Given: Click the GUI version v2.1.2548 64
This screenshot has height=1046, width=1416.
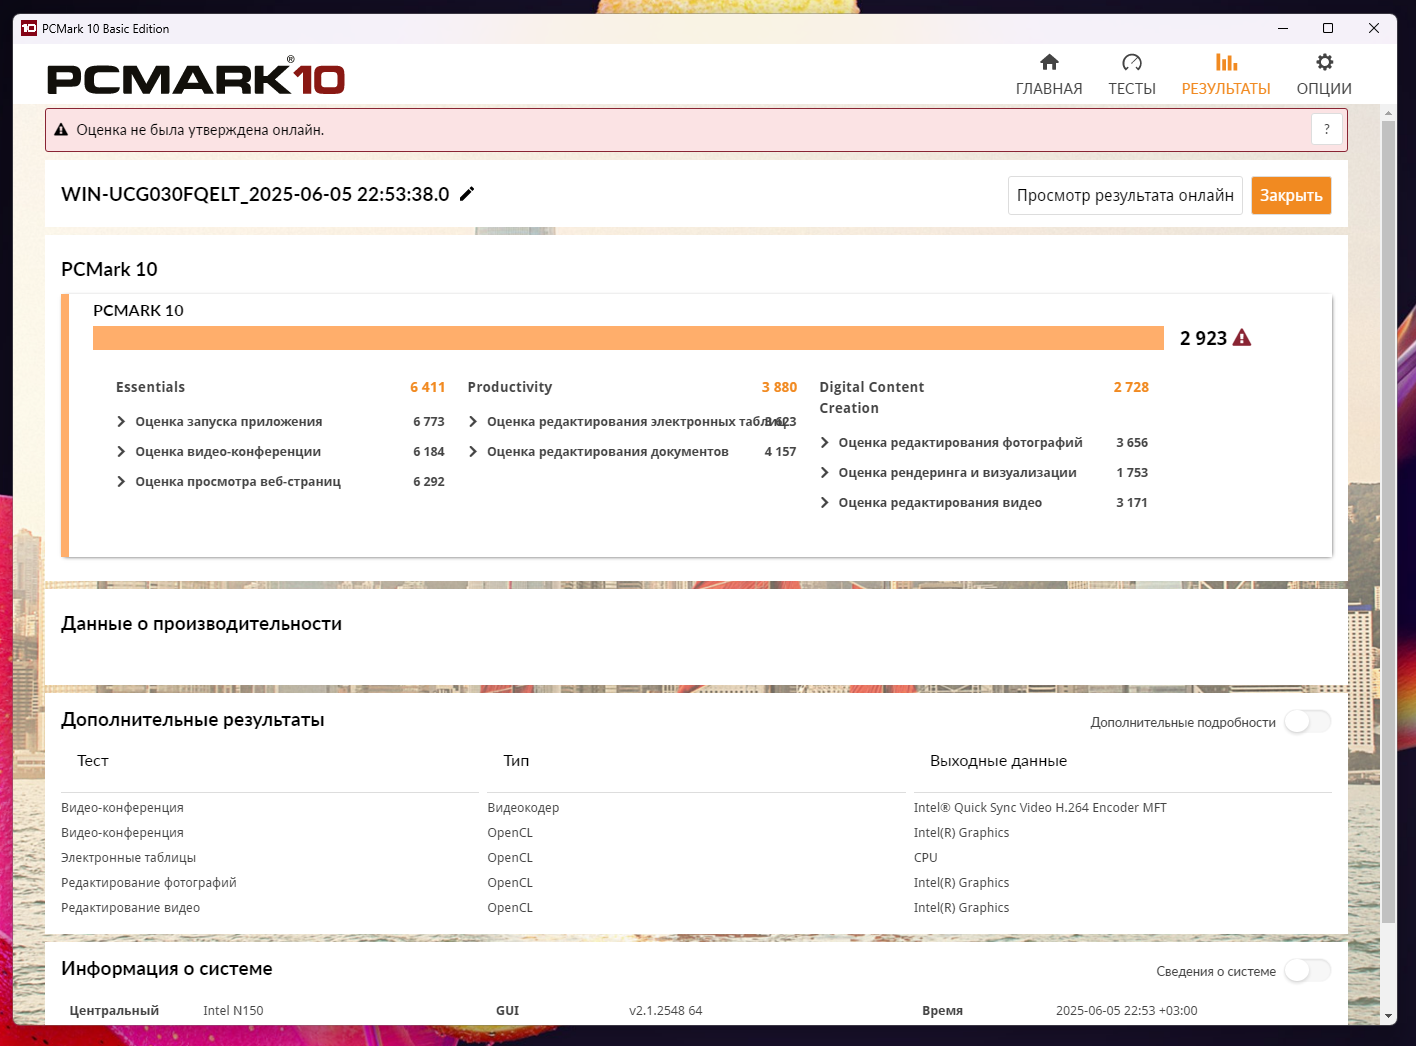Looking at the screenshot, I should click(x=665, y=1011).
